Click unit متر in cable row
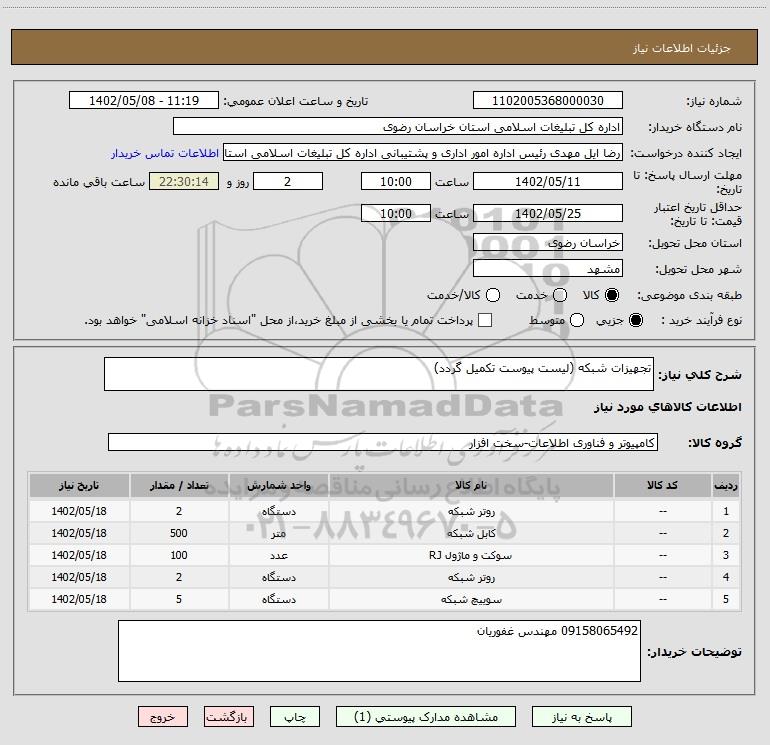 pyautogui.click(x=278, y=533)
